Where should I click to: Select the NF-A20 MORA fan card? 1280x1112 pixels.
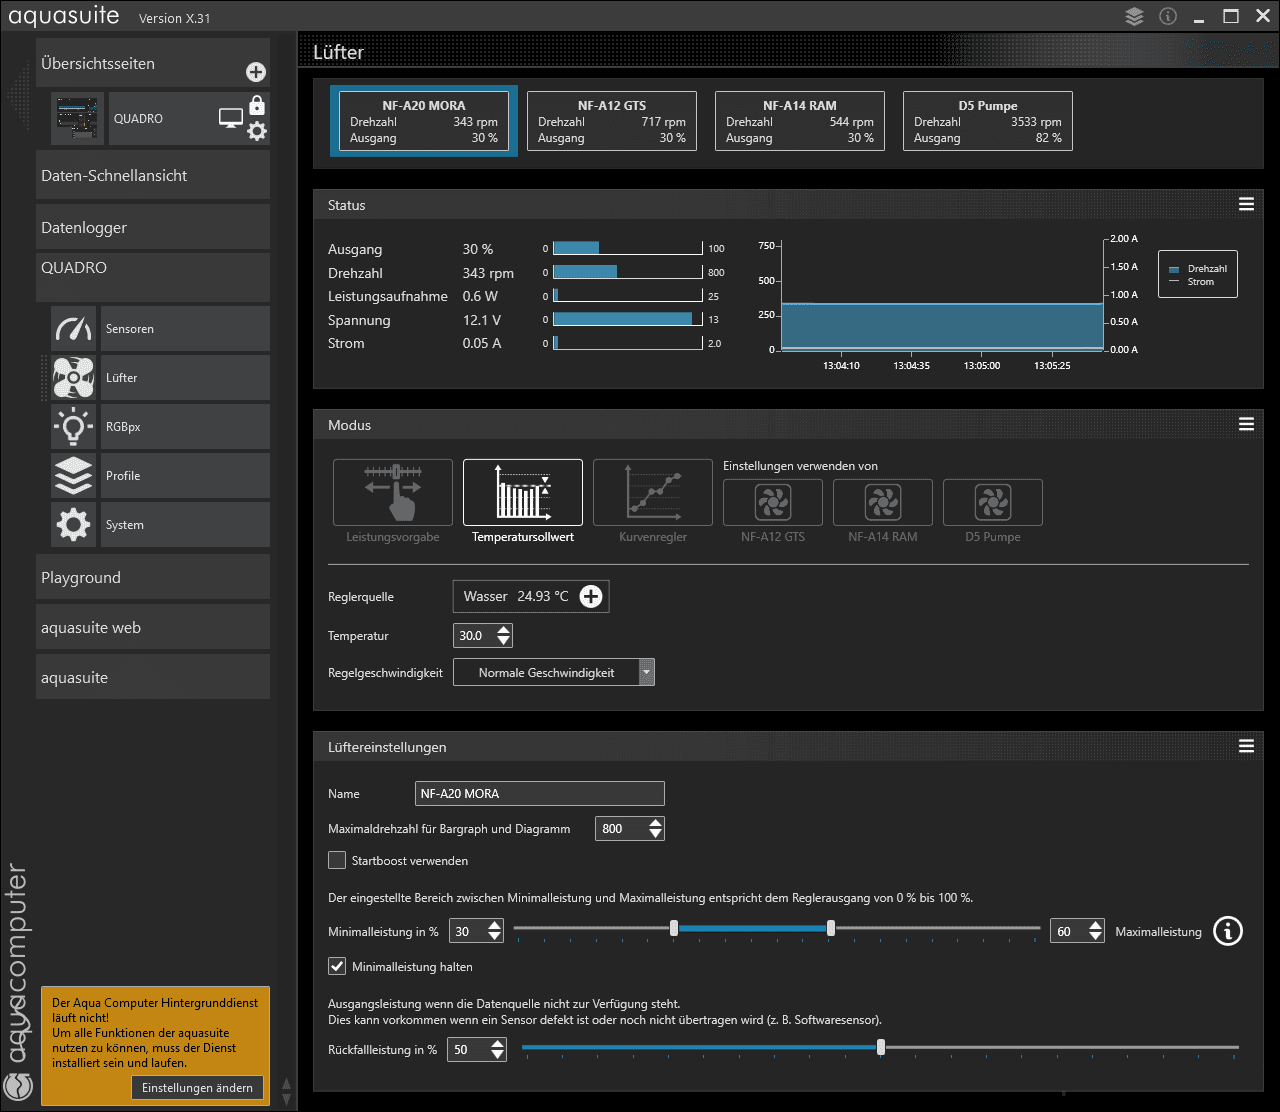click(x=424, y=121)
